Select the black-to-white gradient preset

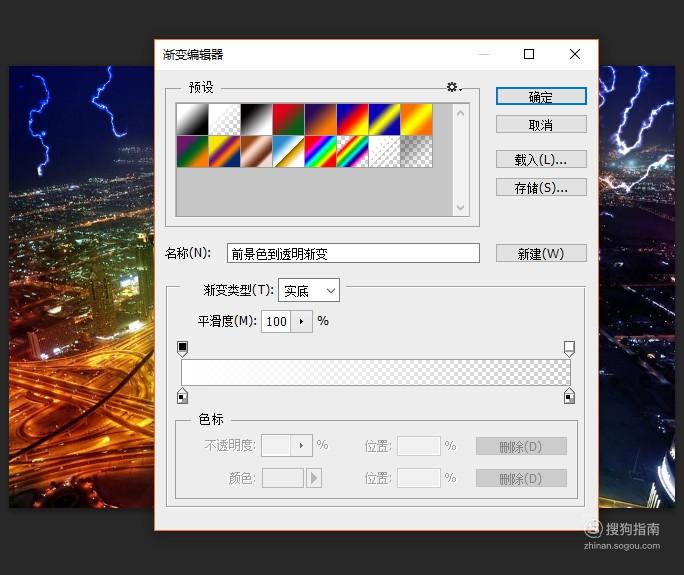192,119
